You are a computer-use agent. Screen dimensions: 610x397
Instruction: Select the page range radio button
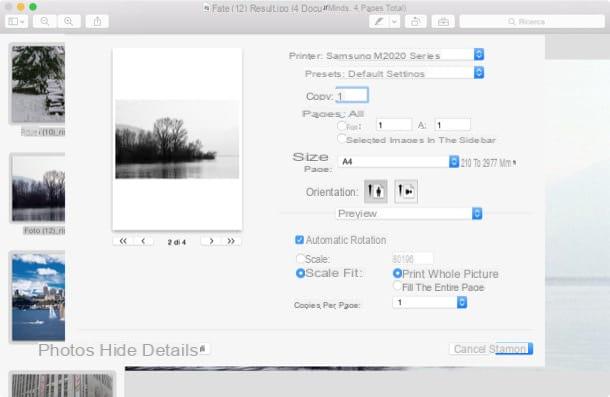point(342,126)
